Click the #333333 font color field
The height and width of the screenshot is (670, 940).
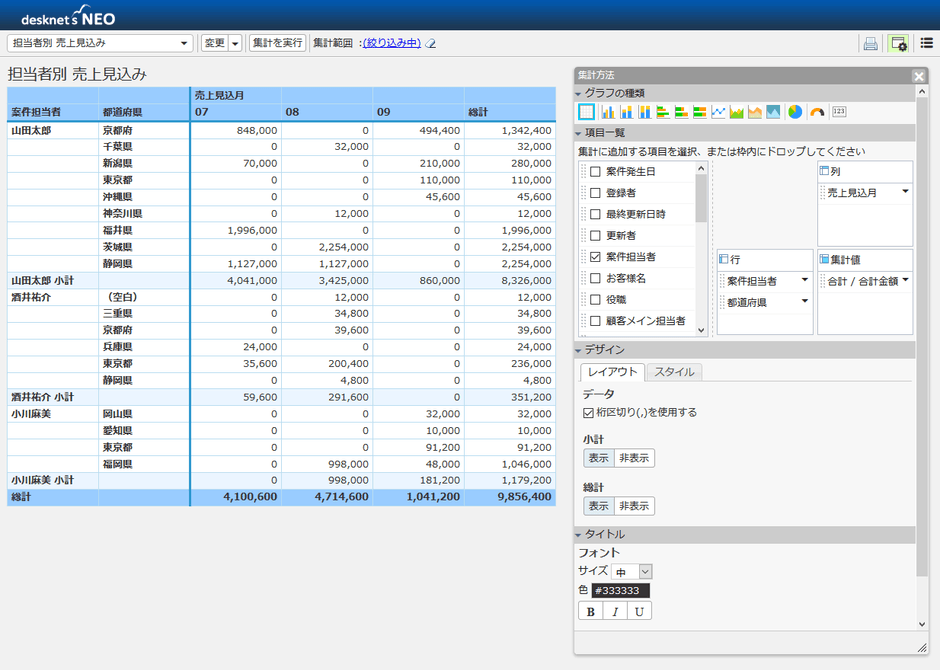pos(620,591)
